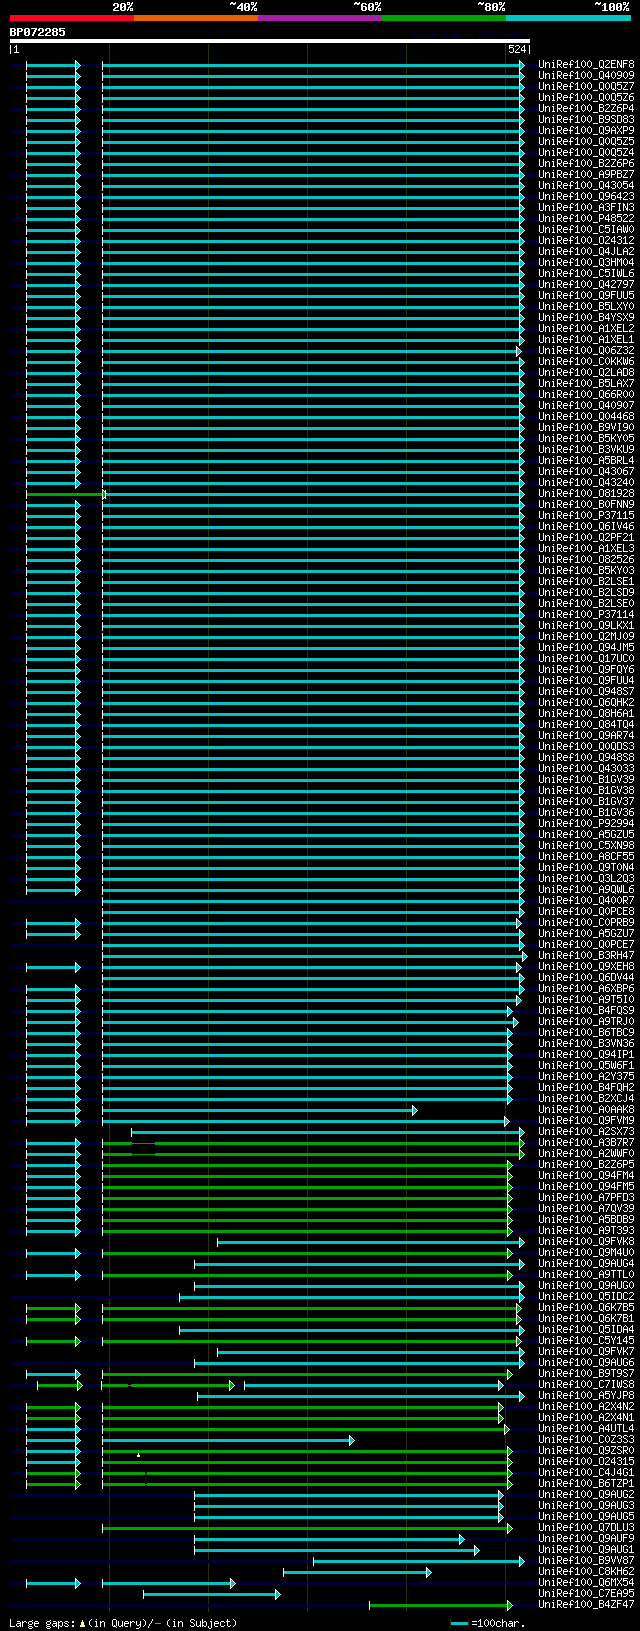The image size is (640, 1631).
Task: Select the UniRef100_A9TRJ0 label
Action: point(586,1021)
